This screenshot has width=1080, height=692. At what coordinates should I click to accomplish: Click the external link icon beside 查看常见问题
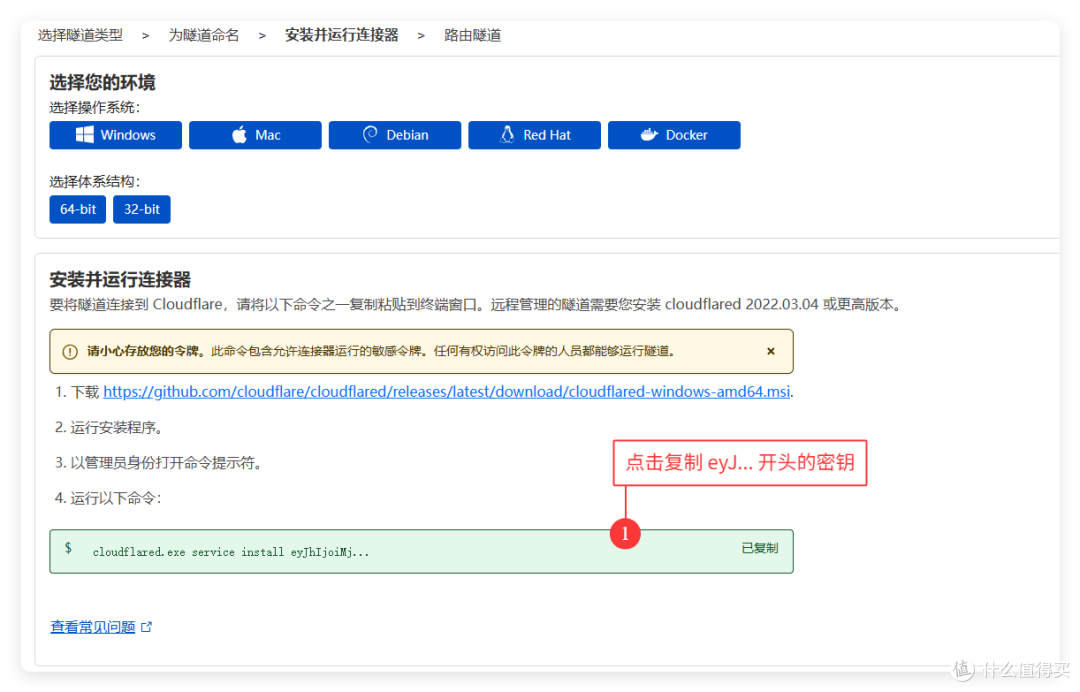pyautogui.click(x=146, y=627)
